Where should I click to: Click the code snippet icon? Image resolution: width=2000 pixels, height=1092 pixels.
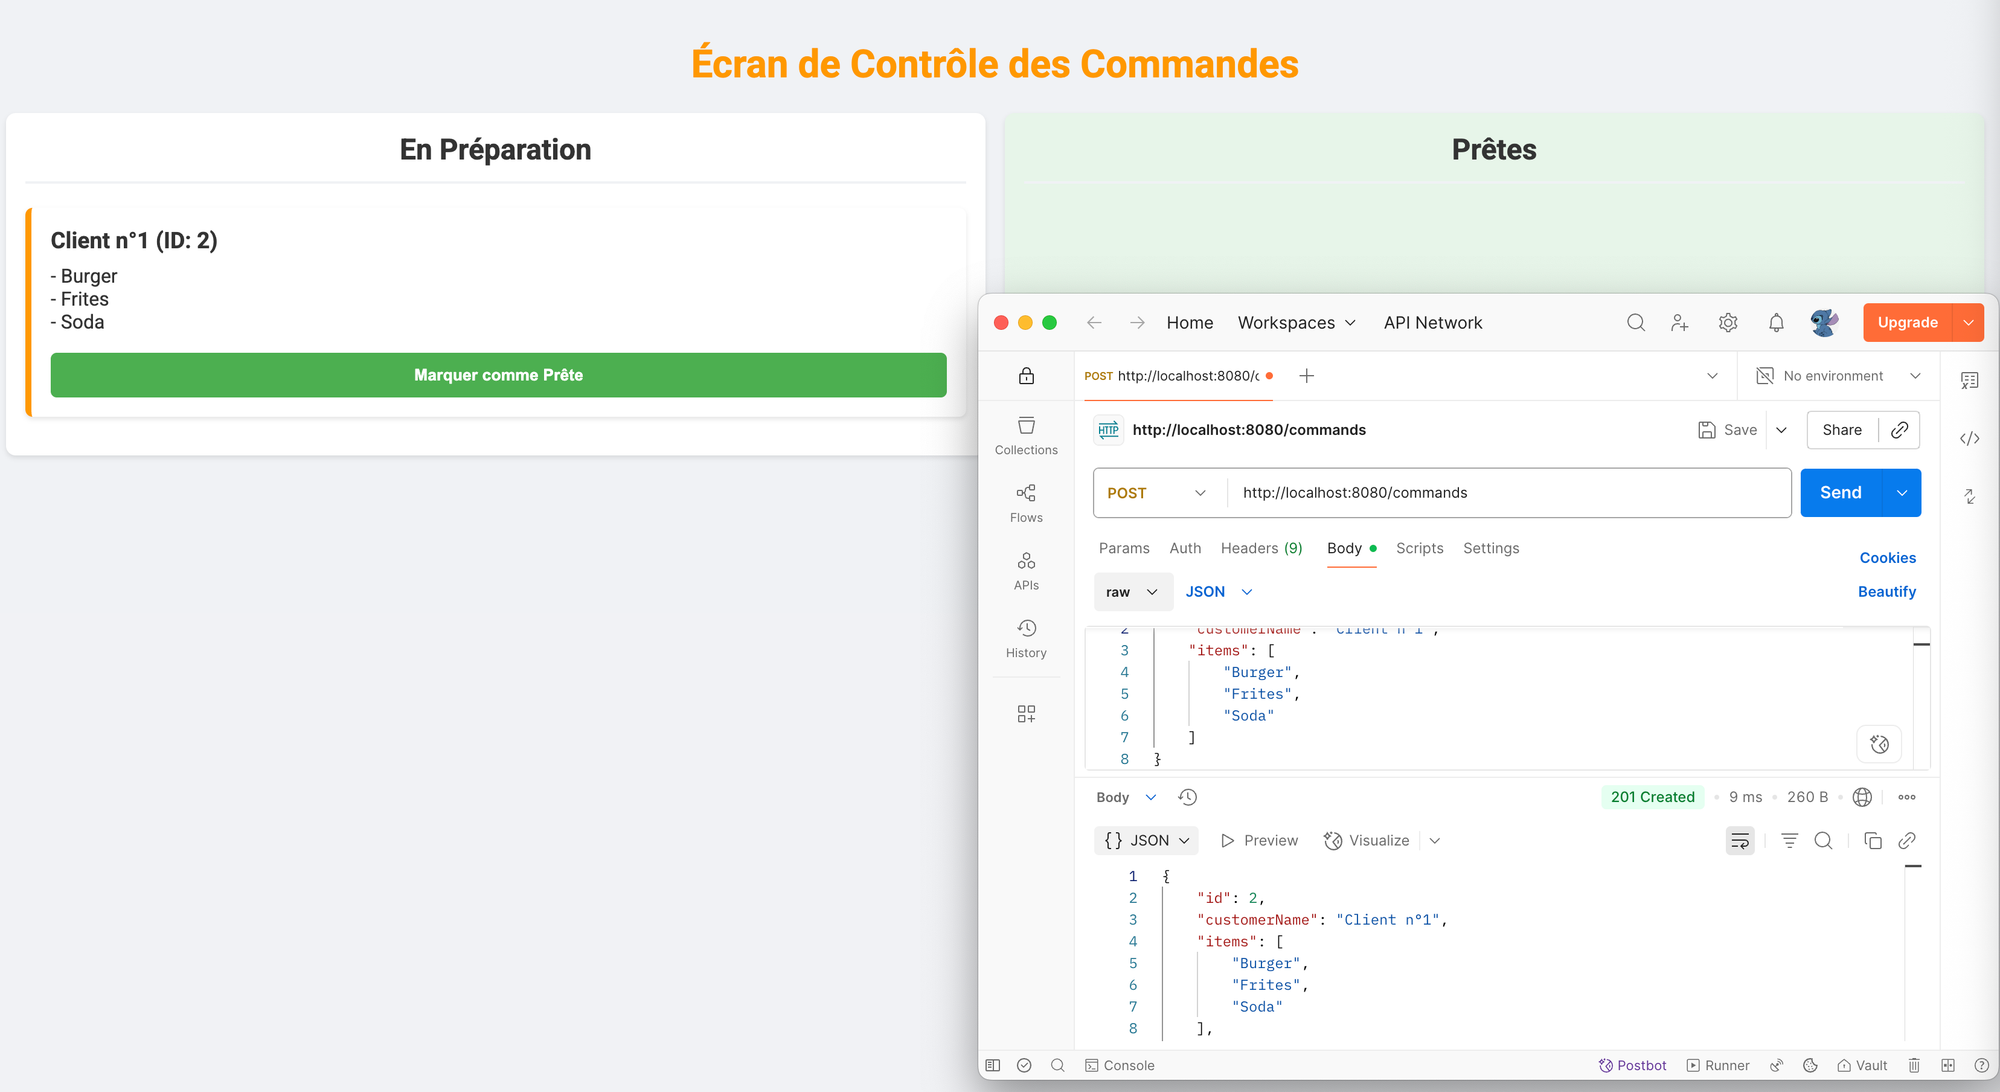coord(1969,438)
